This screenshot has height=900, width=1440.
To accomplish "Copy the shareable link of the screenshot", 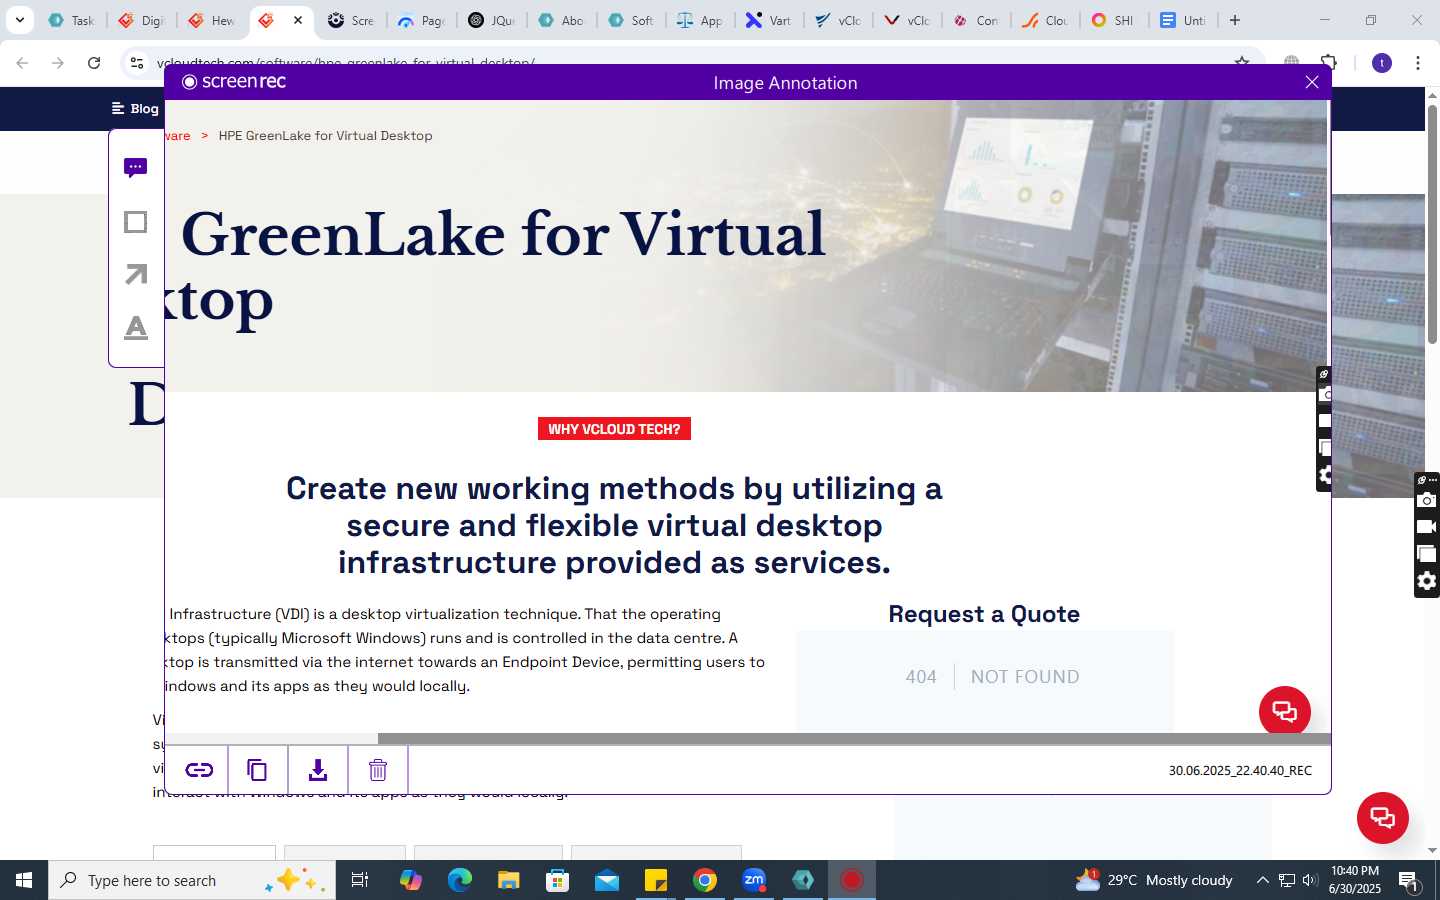I will coord(199,770).
